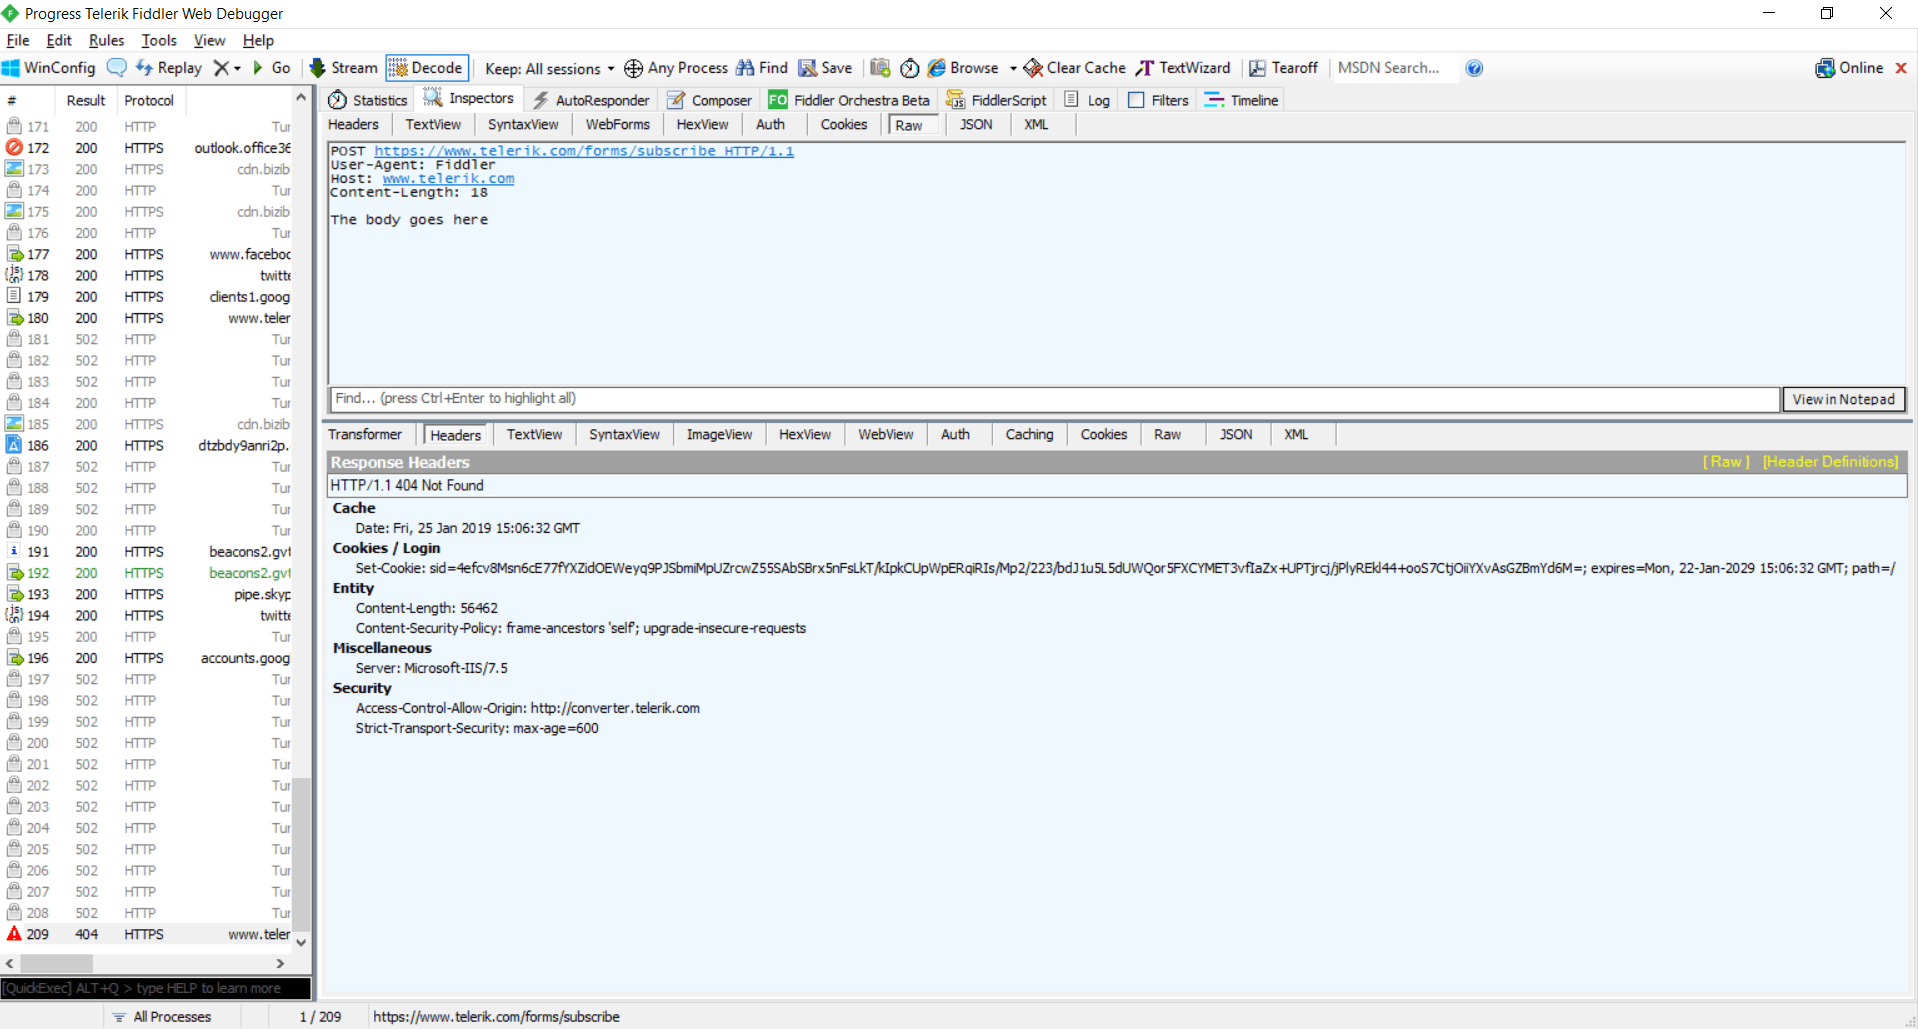Viewport: 1918px width, 1029px height.
Task: Open the [Header Definitions] link
Action: point(1830,462)
